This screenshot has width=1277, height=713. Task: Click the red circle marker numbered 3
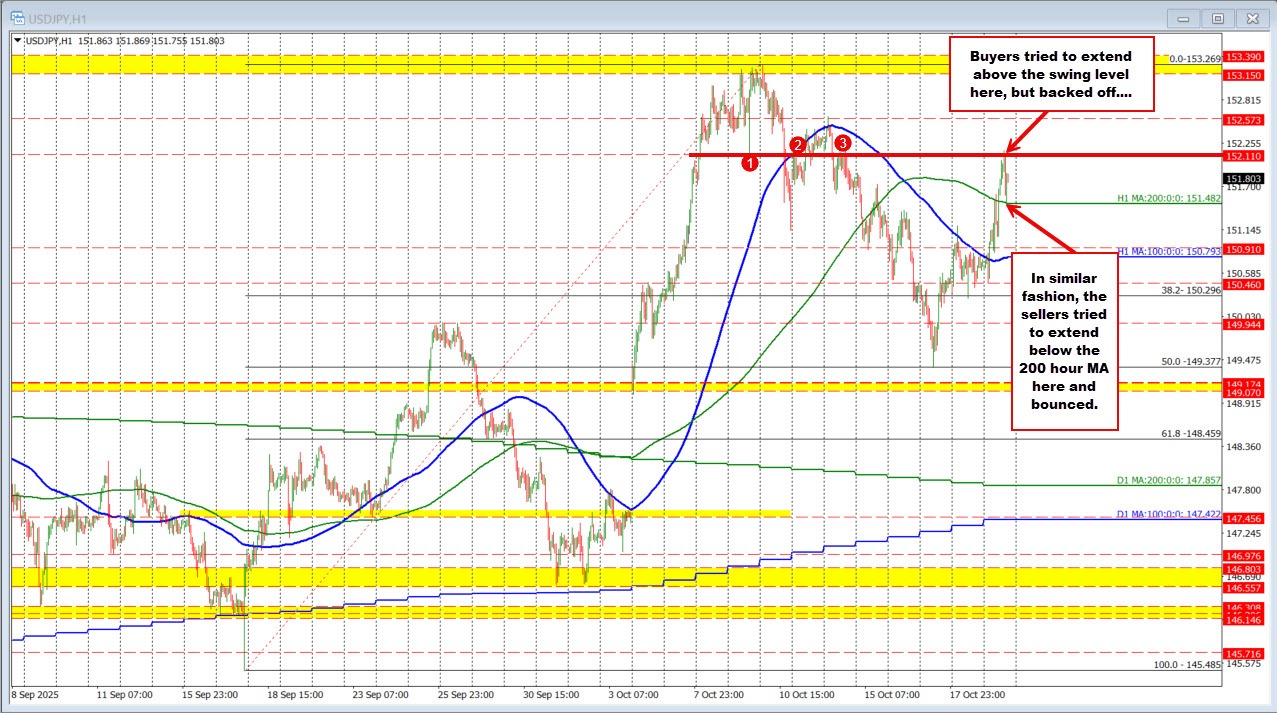coord(843,143)
